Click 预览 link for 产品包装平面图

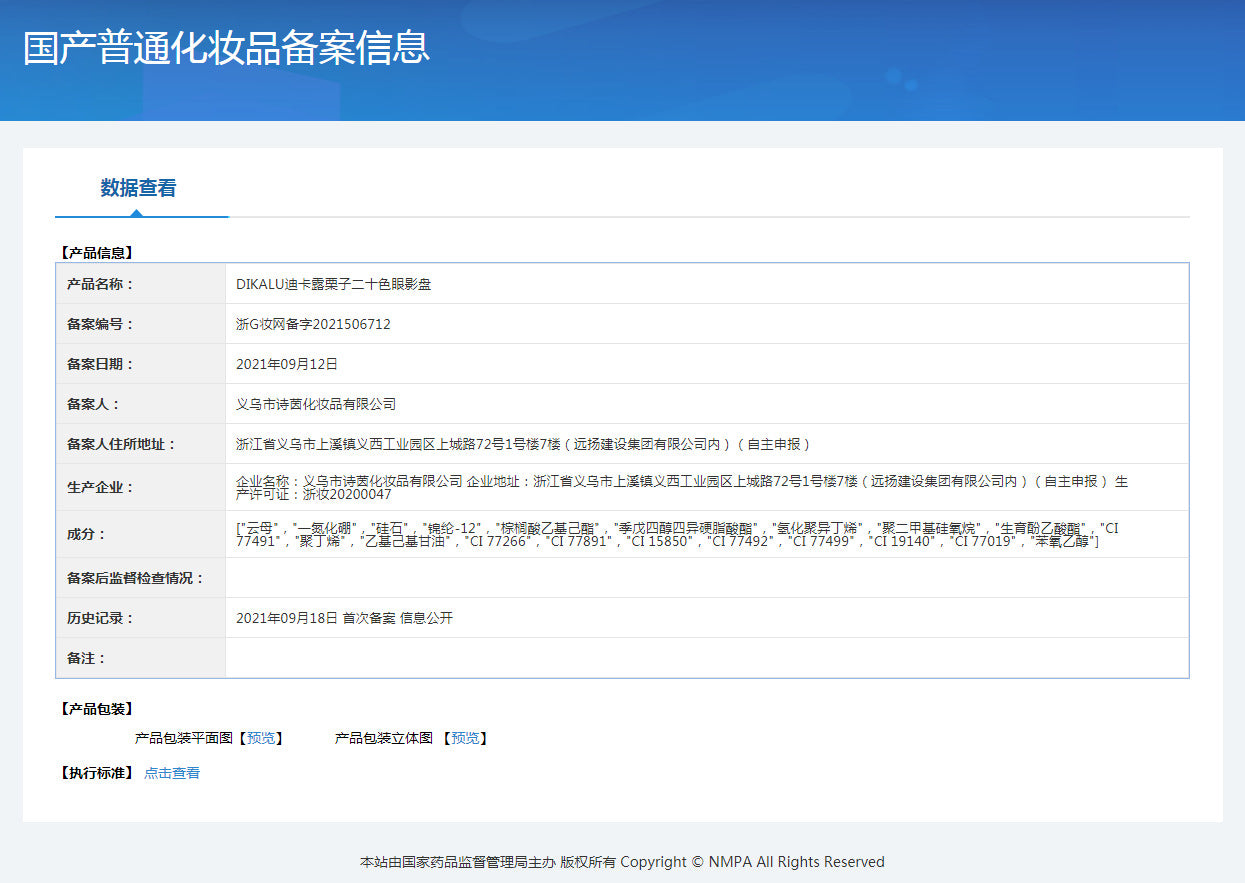[261, 738]
